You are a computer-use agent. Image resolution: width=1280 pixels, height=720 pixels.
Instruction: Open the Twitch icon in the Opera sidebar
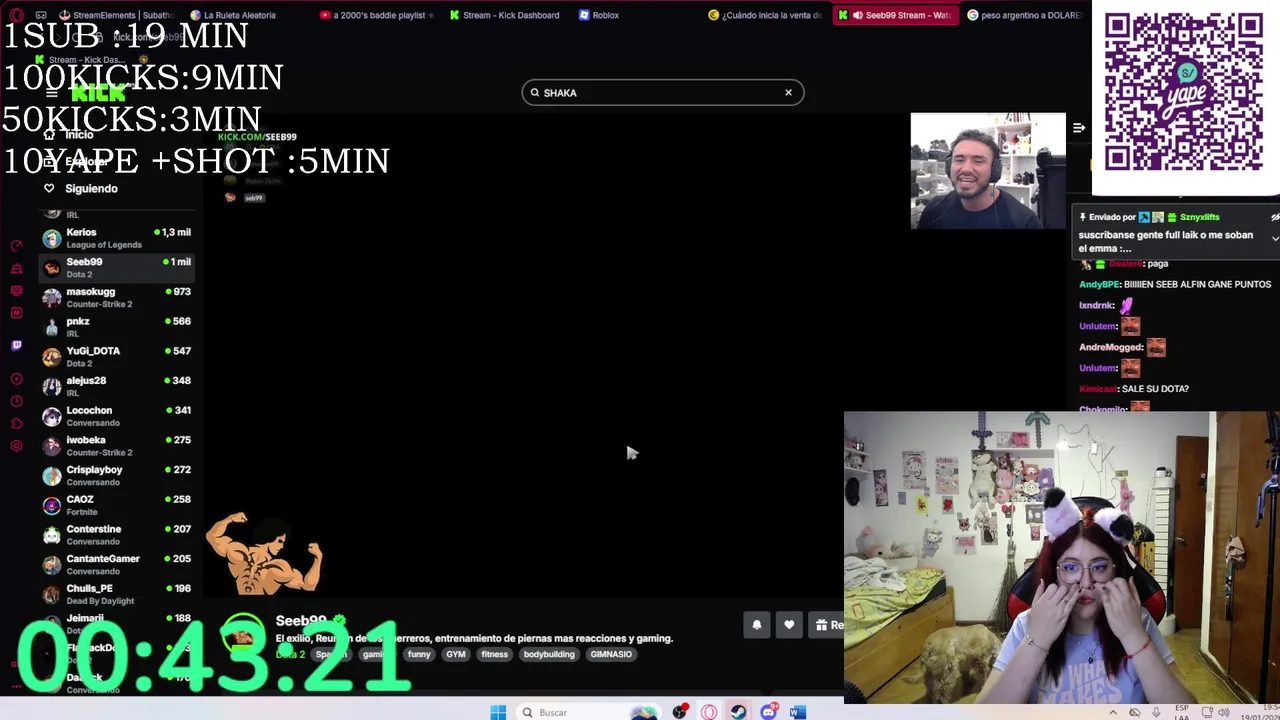coord(16,345)
